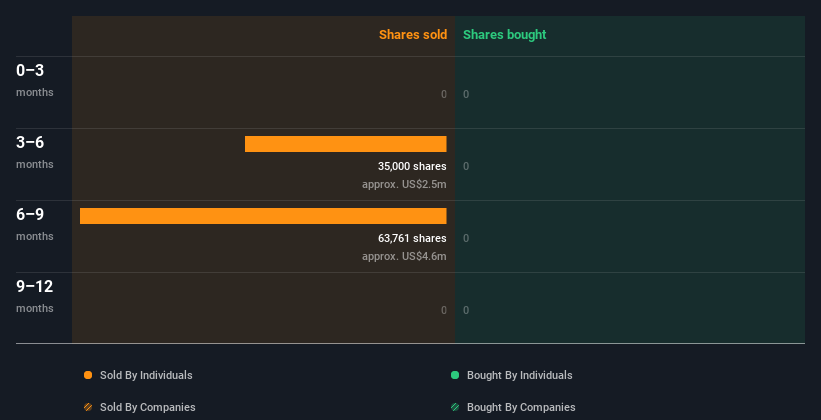Click the approx. US$2.5m amount
821x420 pixels.
pyautogui.click(x=404, y=184)
